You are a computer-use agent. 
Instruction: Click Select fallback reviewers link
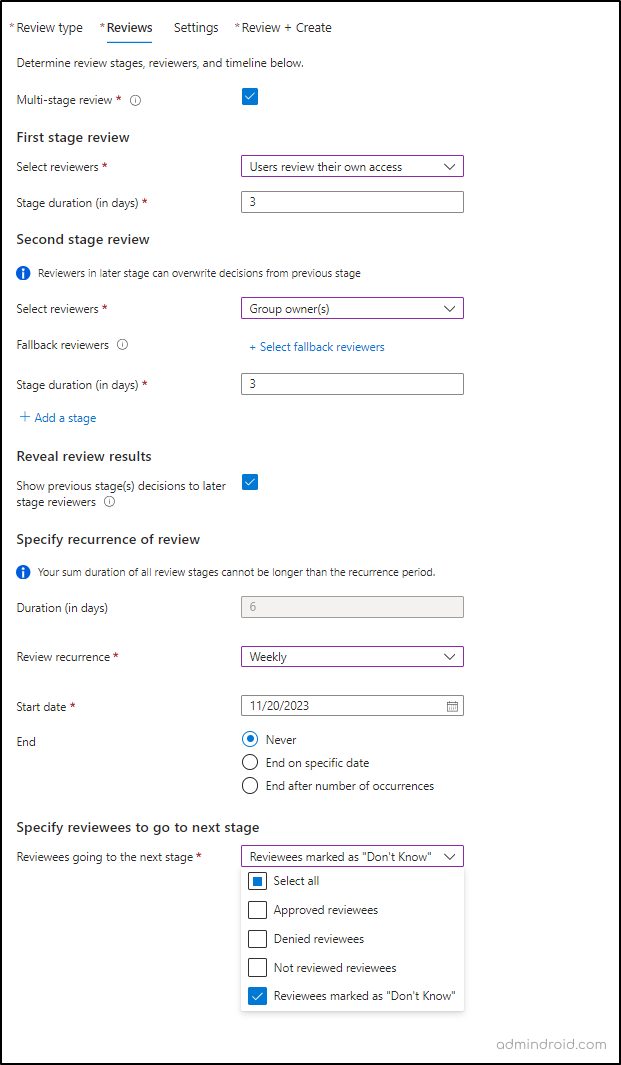(317, 347)
